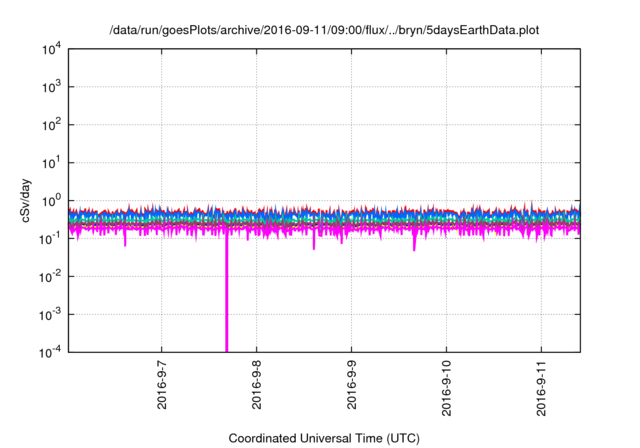Click the 10^3 y-axis tick label

[50, 88]
